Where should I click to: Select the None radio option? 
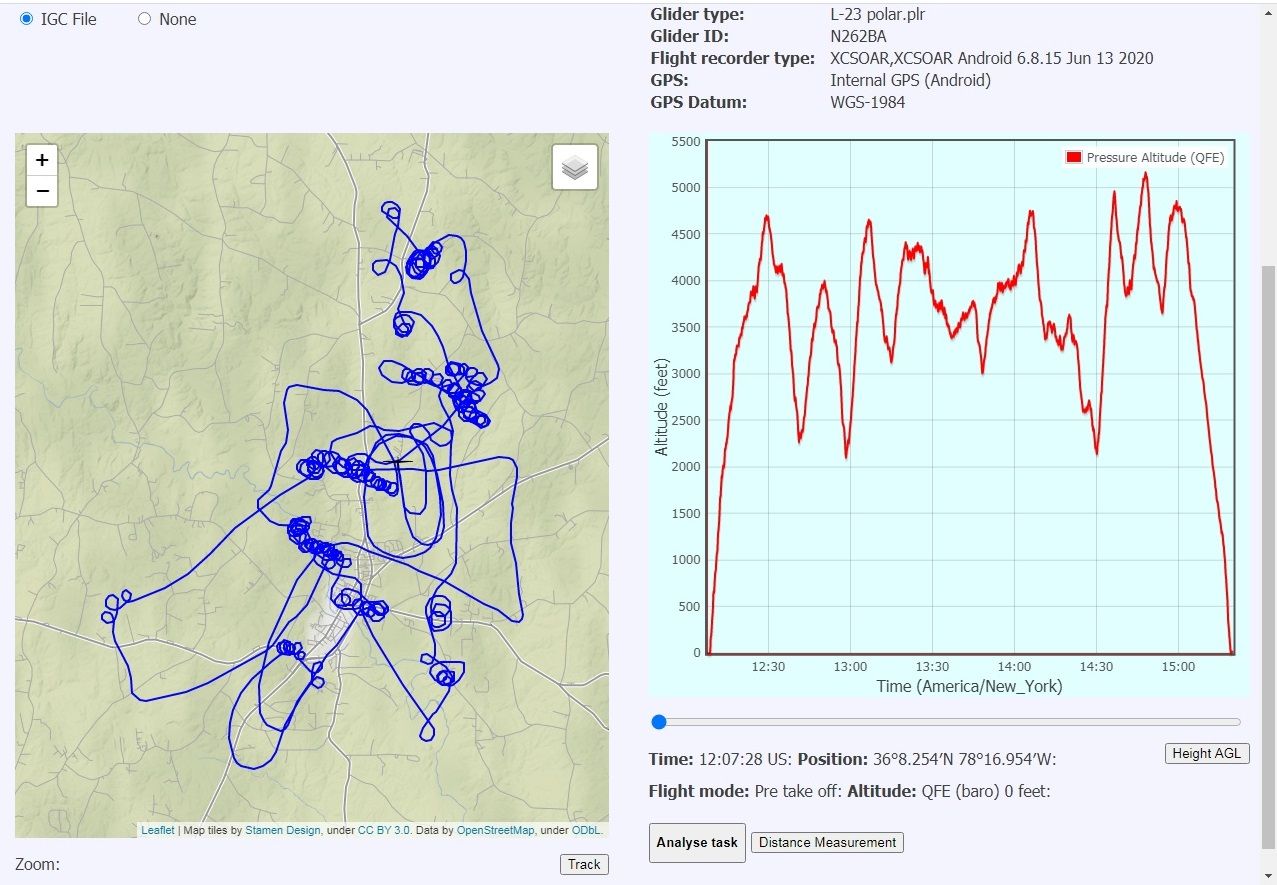tap(144, 19)
